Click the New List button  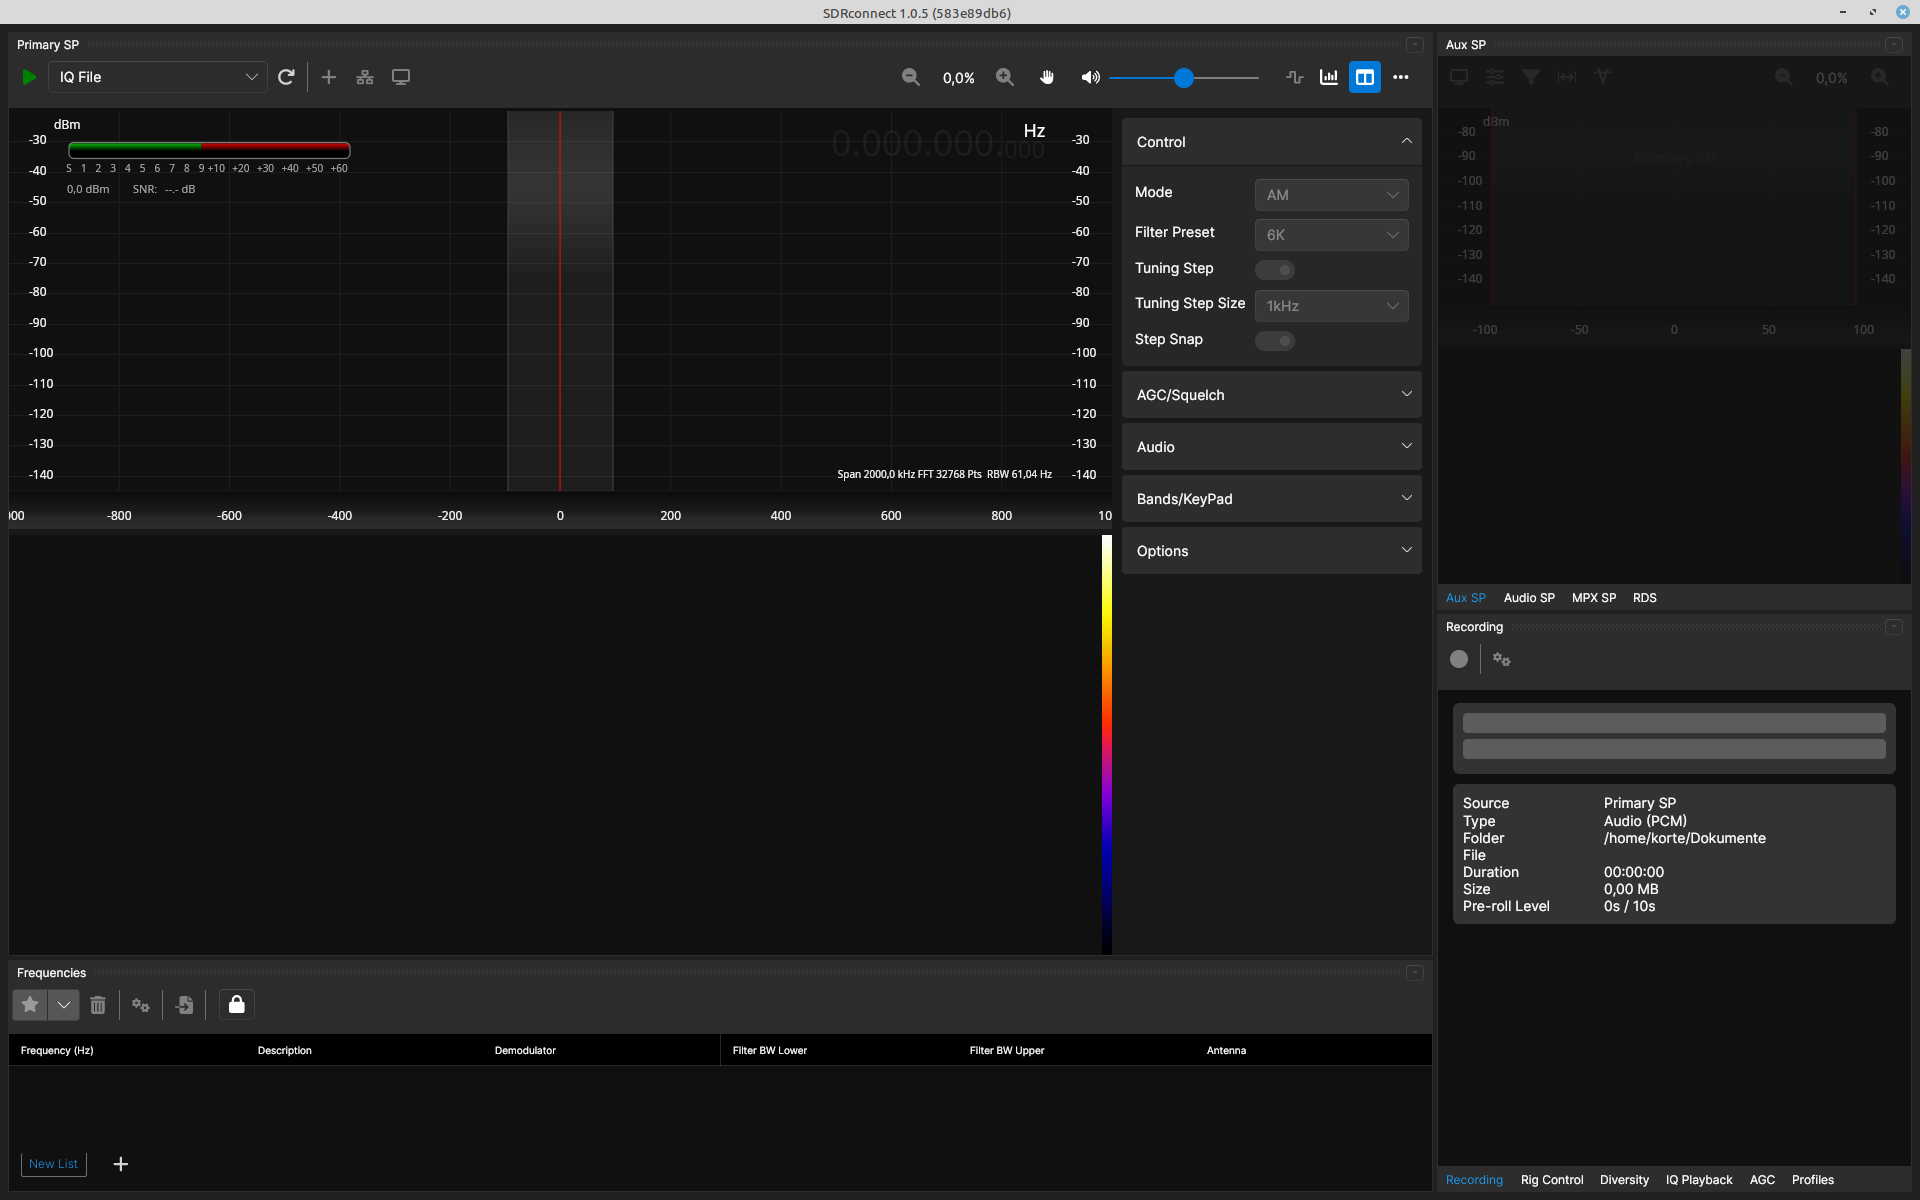(x=53, y=1164)
